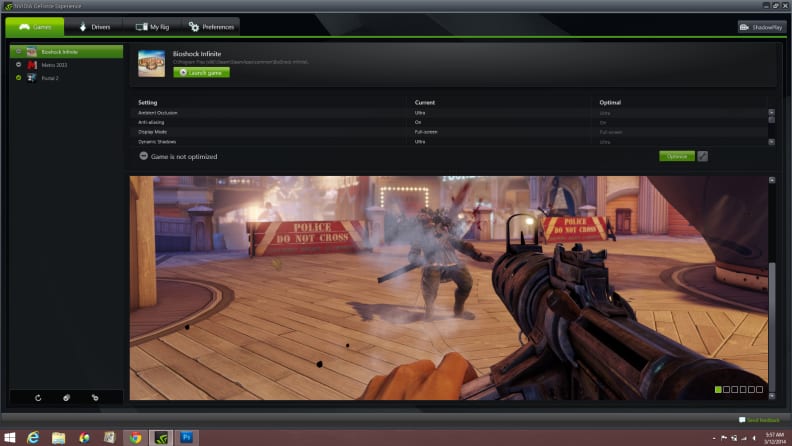This screenshot has width=792, height=446.
Task: Click the Game is not optimized text
Action: coord(184,157)
